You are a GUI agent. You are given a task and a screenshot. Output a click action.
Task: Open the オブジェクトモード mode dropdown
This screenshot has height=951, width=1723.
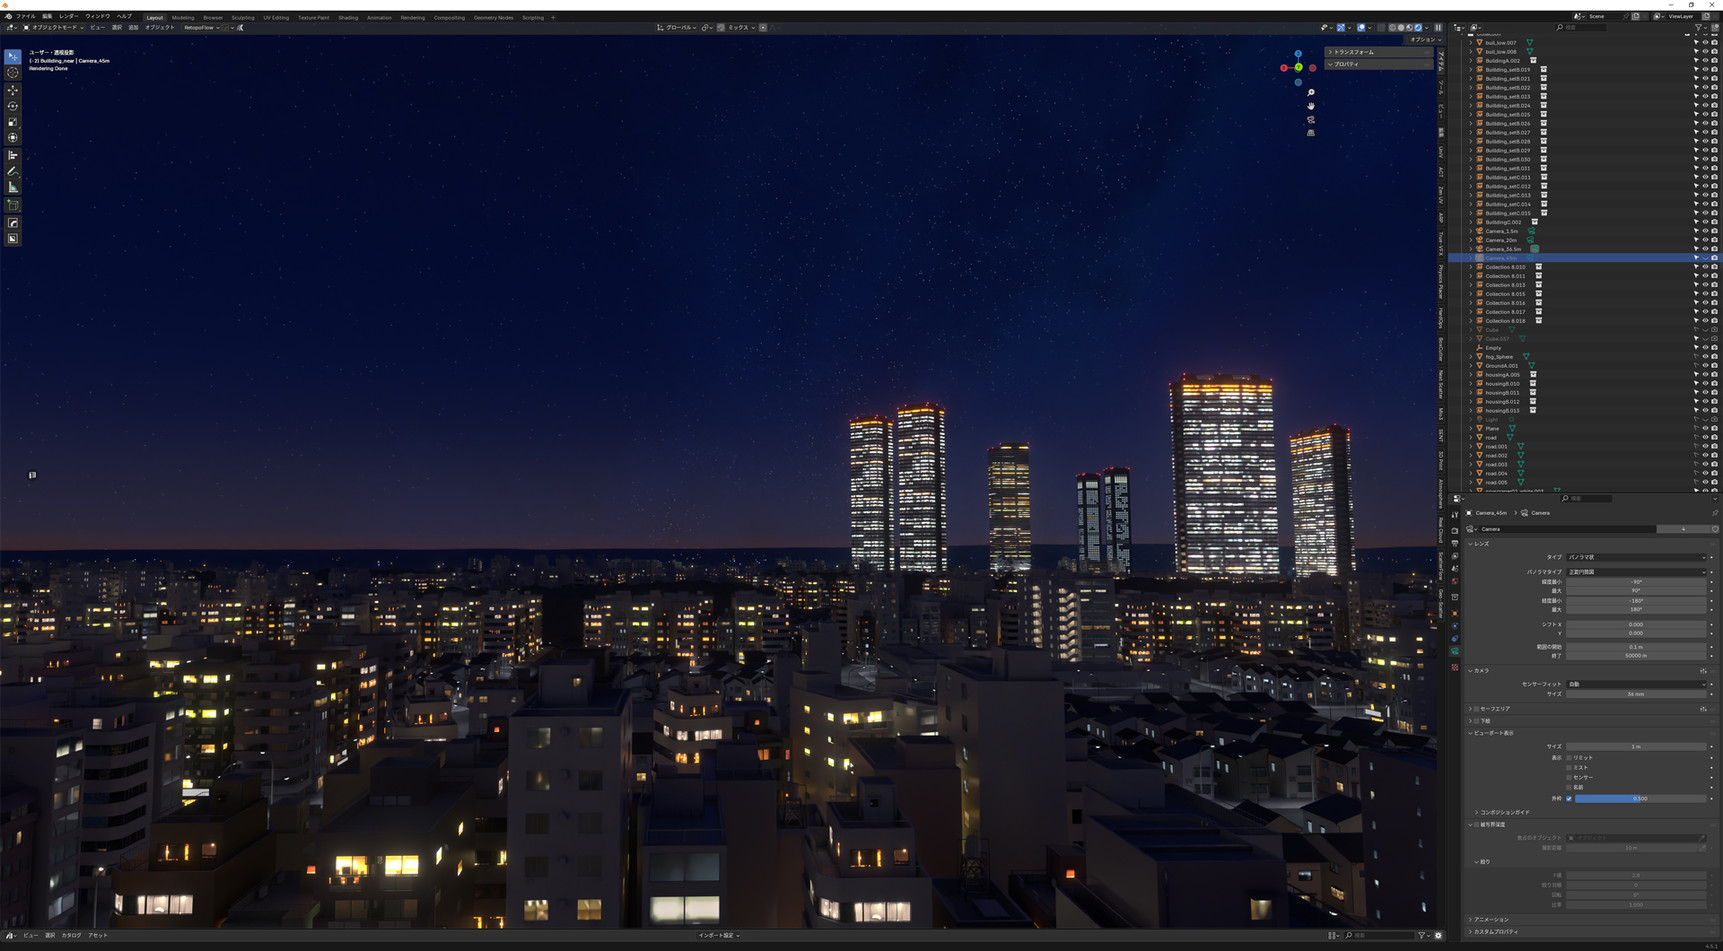(54, 28)
